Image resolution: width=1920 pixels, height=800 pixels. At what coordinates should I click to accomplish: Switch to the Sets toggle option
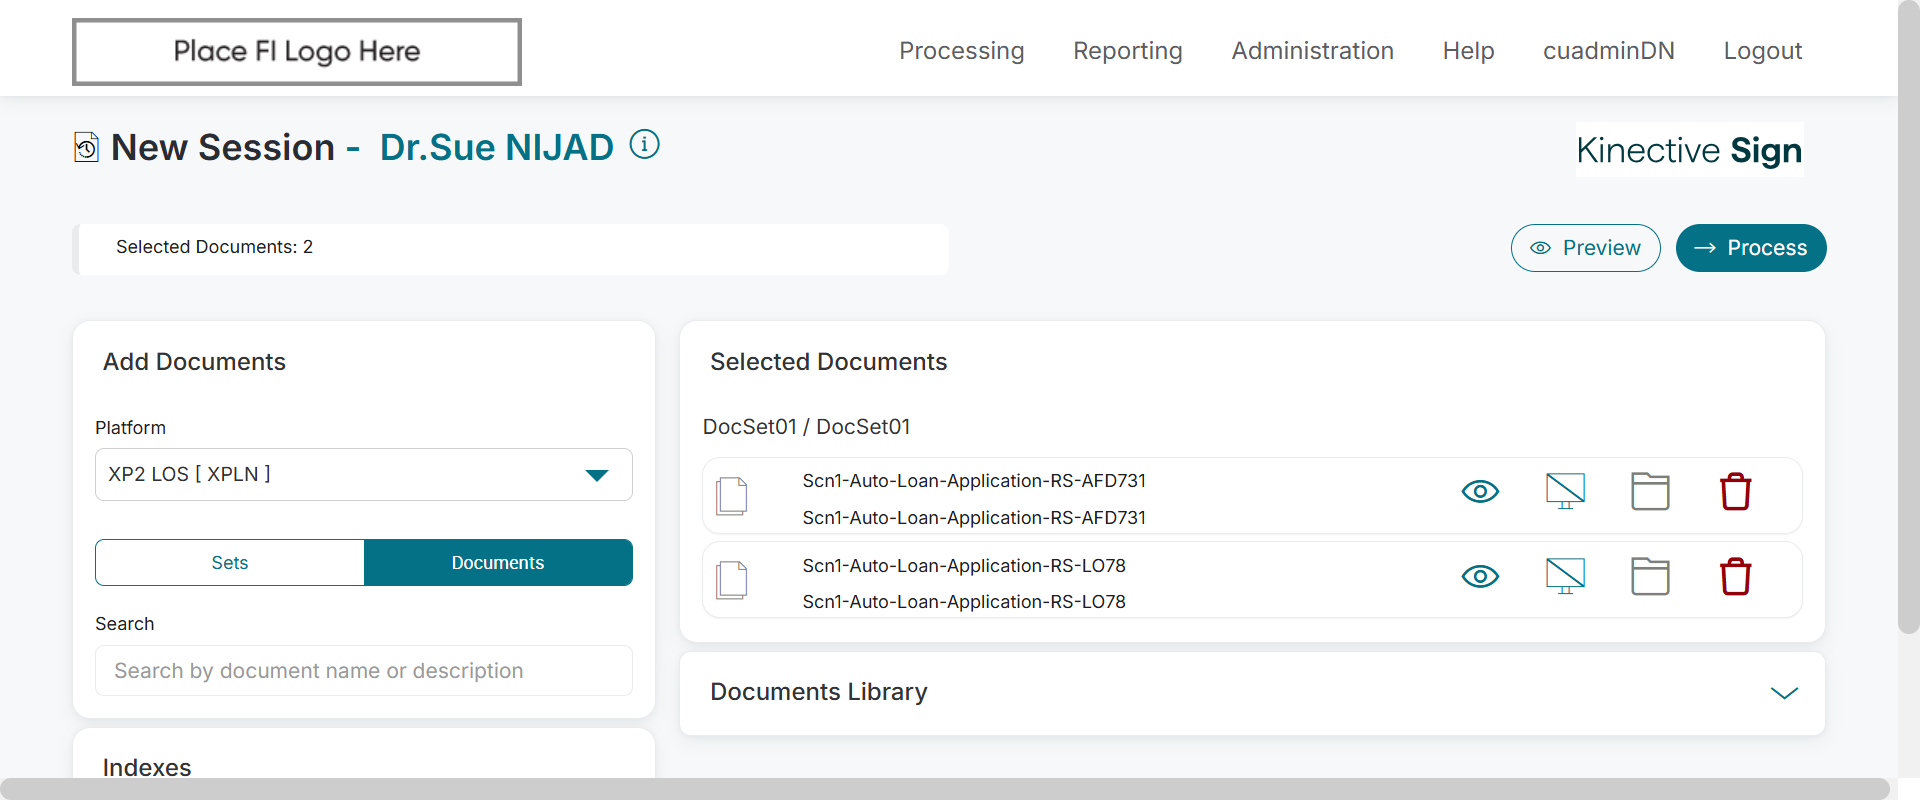[230, 563]
